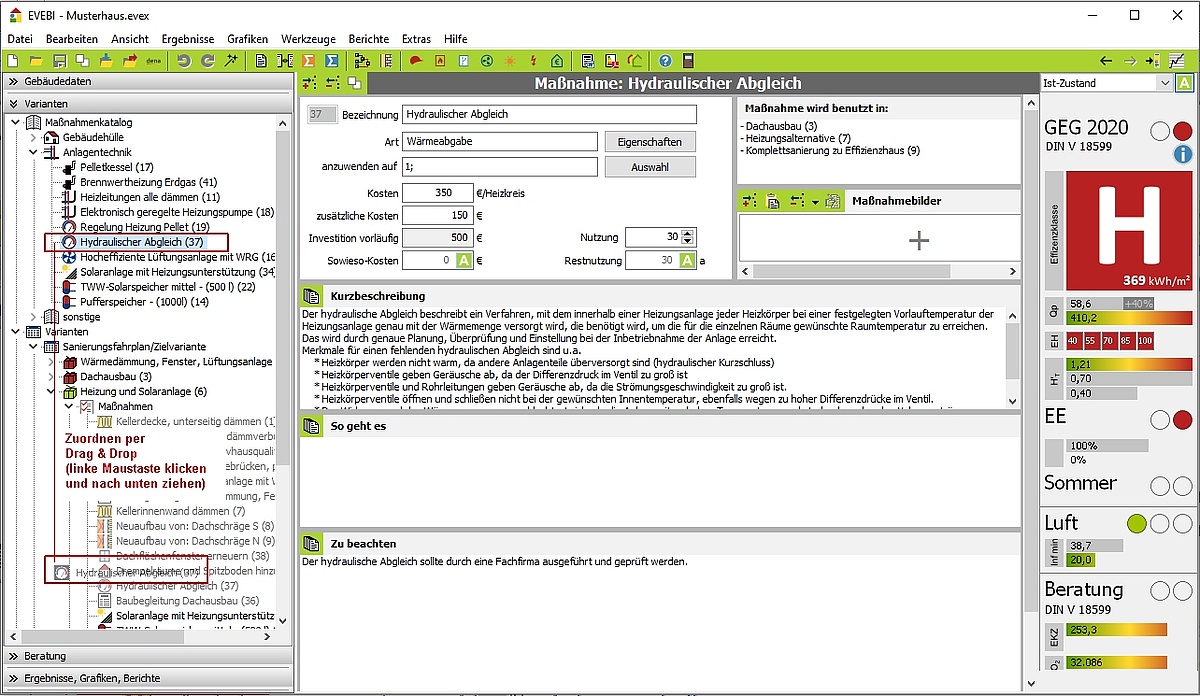Viewport: 1200px width, 696px height.
Task: Open the Ergebnisse menu
Action: (x=188, y=39)
